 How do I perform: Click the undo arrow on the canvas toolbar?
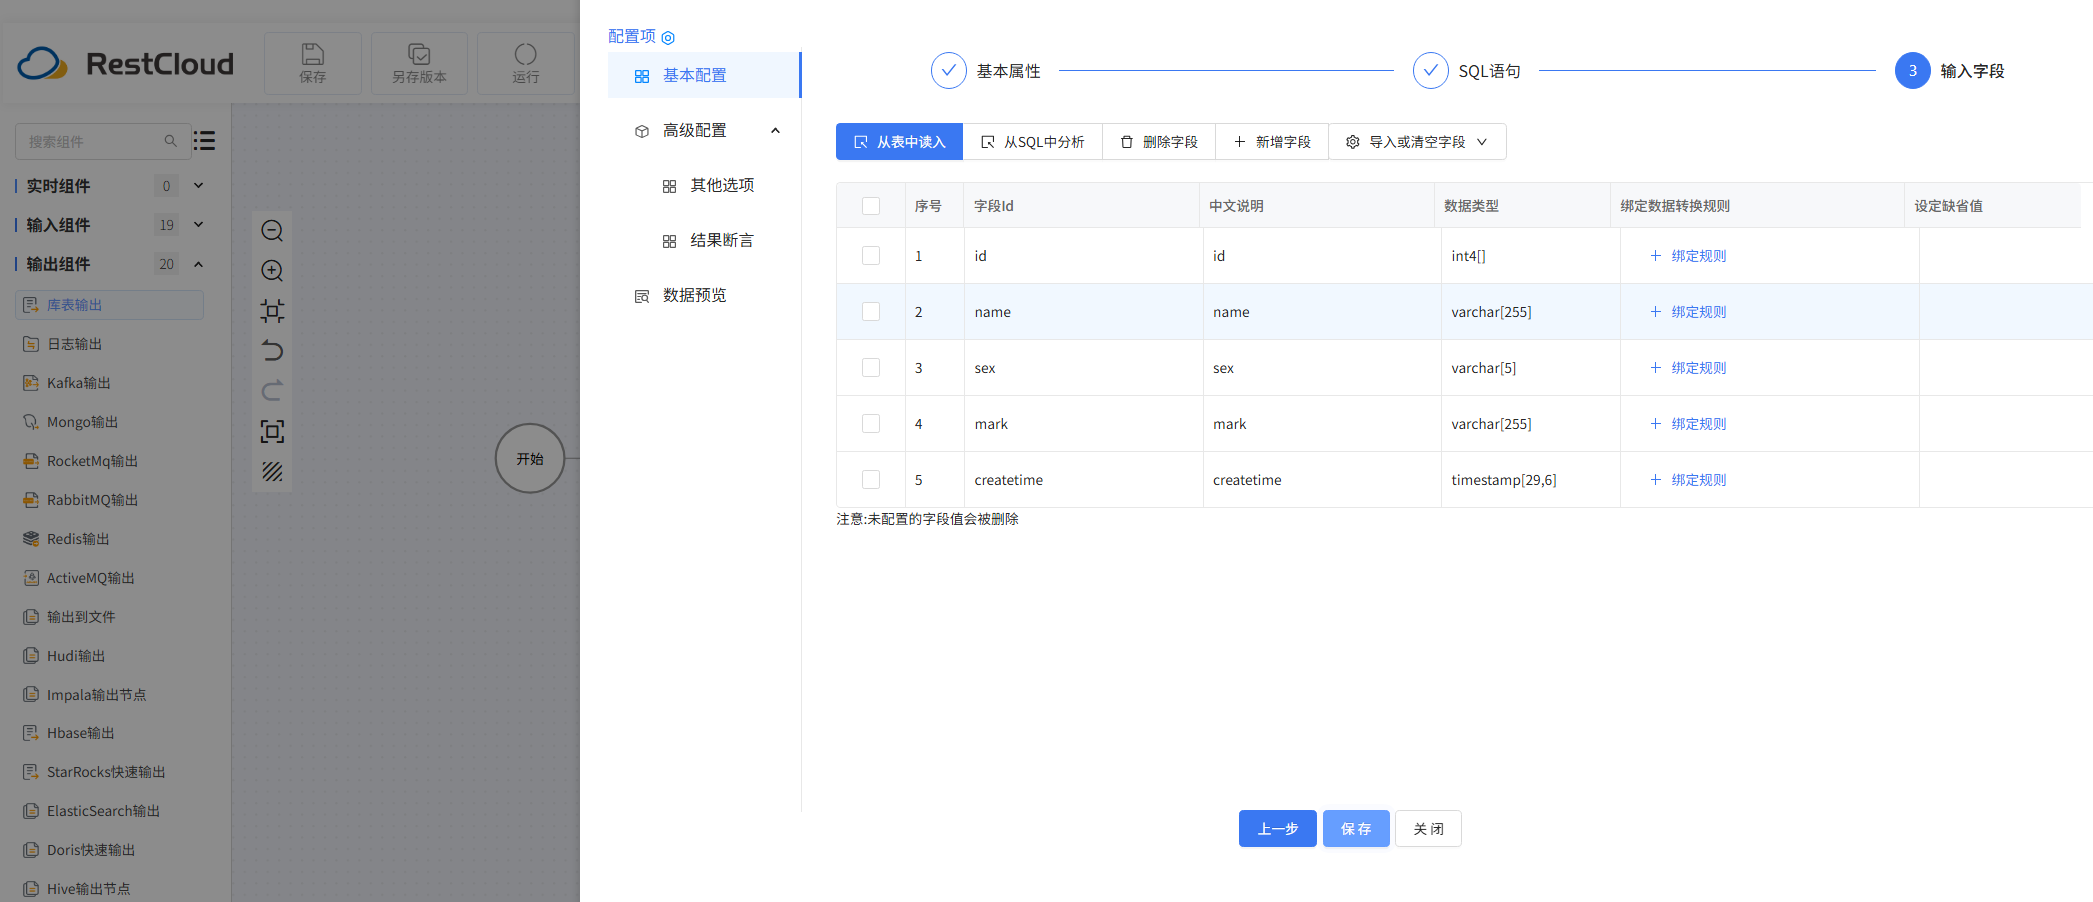pos(272,351)
